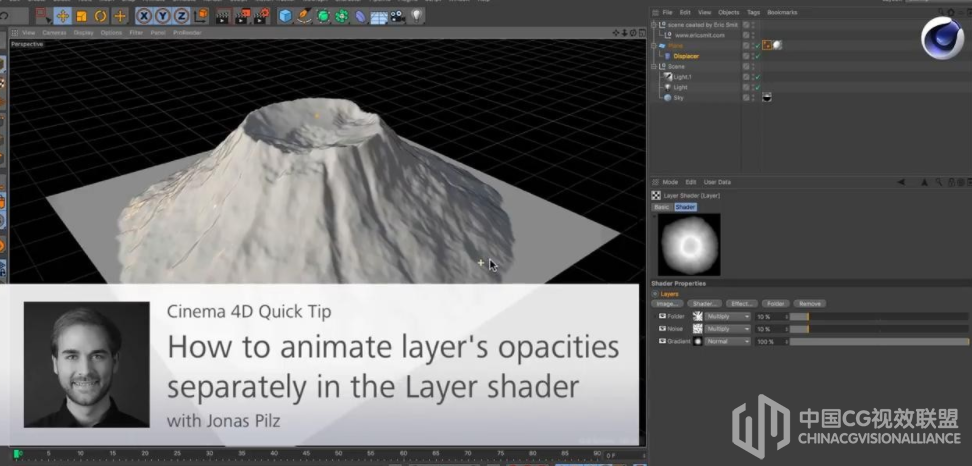This screenshot has height=466, width=972.
Task: Open the deformer bend icon
Action: pos(360,16)
